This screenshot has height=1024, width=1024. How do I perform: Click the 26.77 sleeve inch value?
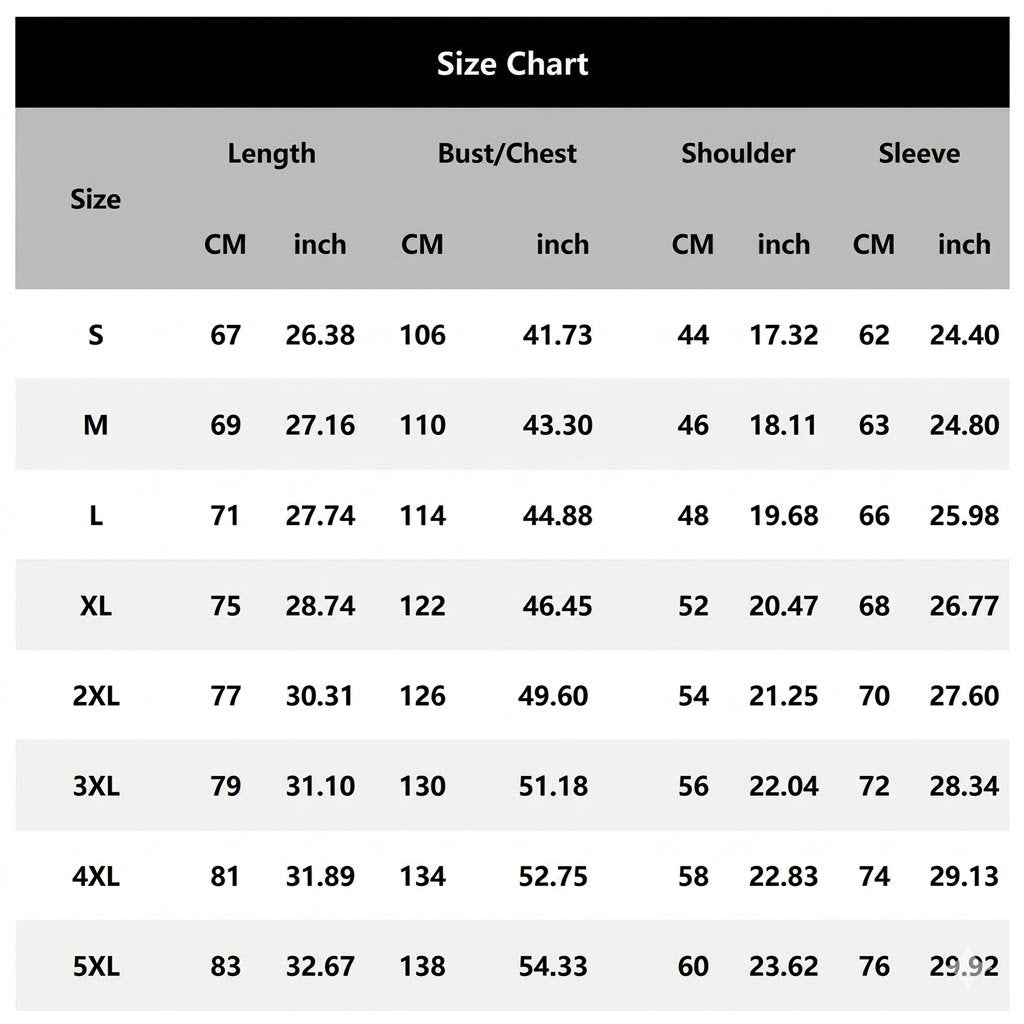click(964, 606)
